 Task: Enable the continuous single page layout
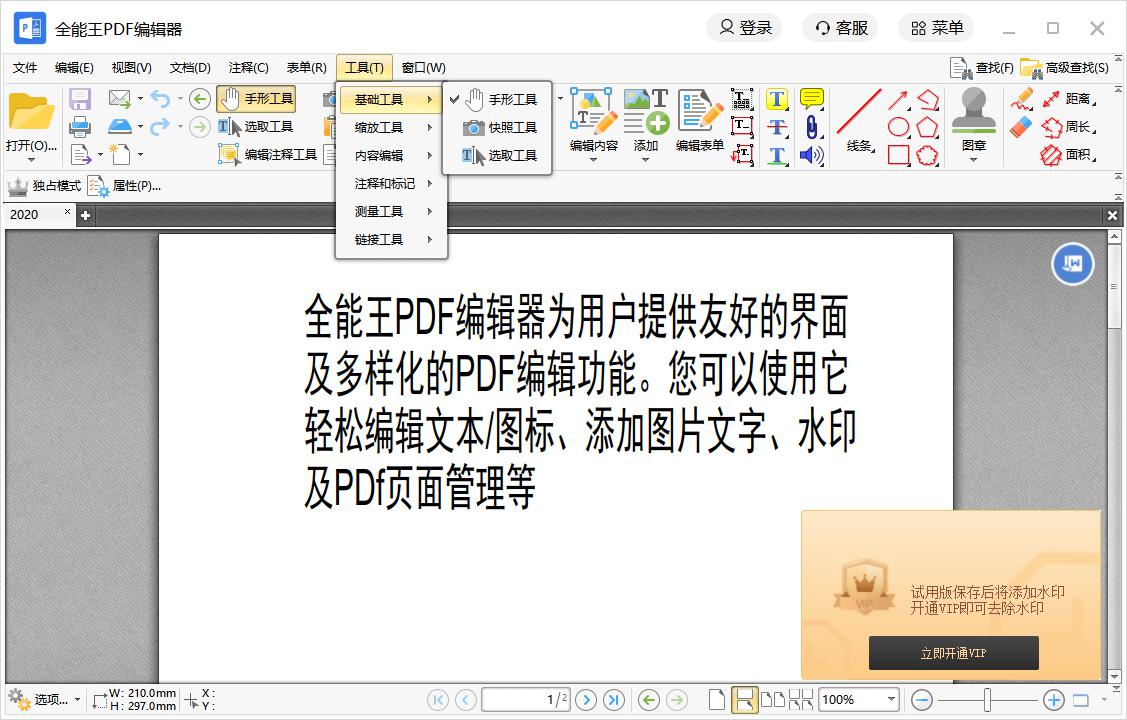click(743, 700)
